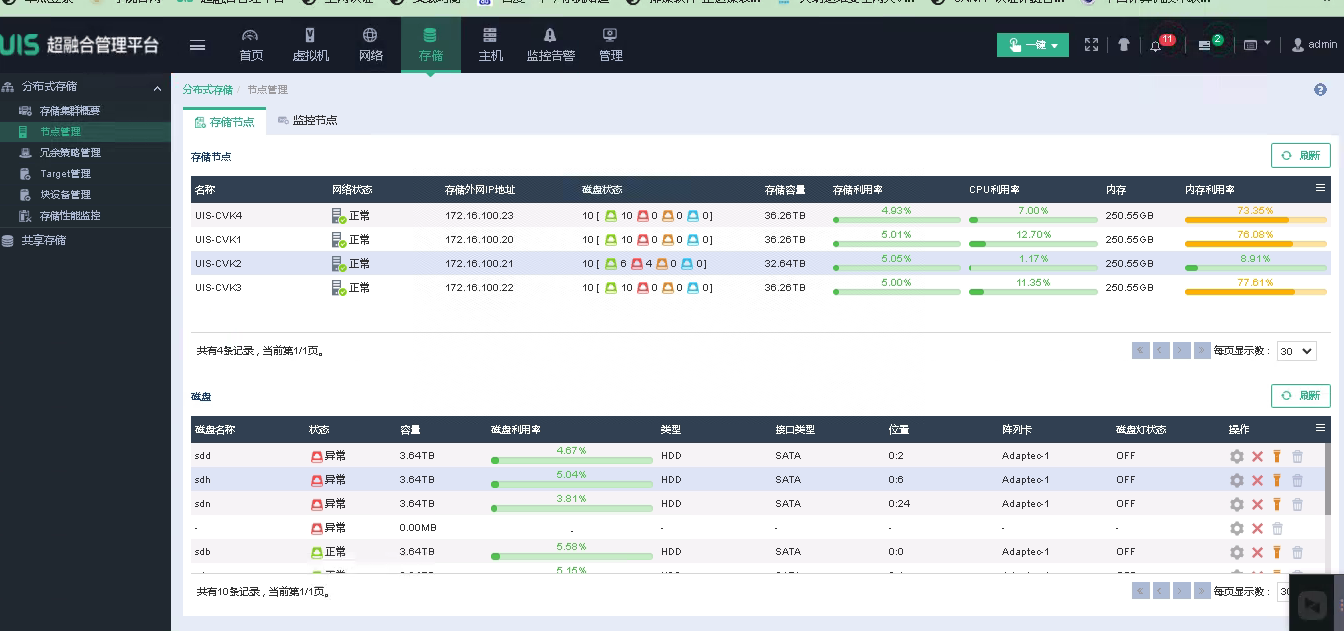Click red X icon for disk sdh
Screen dimensions: 1344x631
[x=1258, y=480]
